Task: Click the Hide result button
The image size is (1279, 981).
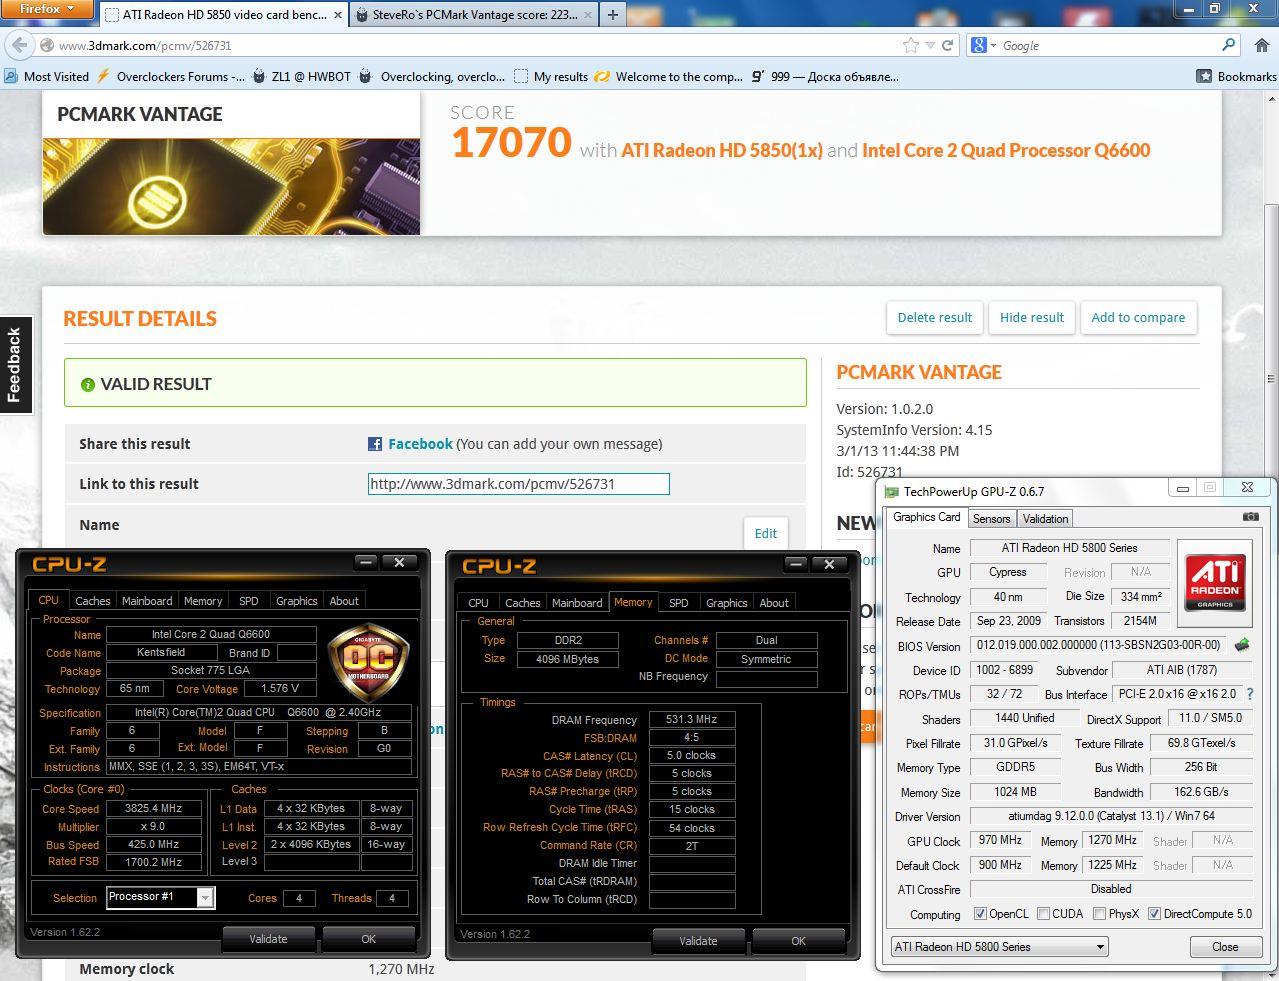Action: (x=1032, y=317)
